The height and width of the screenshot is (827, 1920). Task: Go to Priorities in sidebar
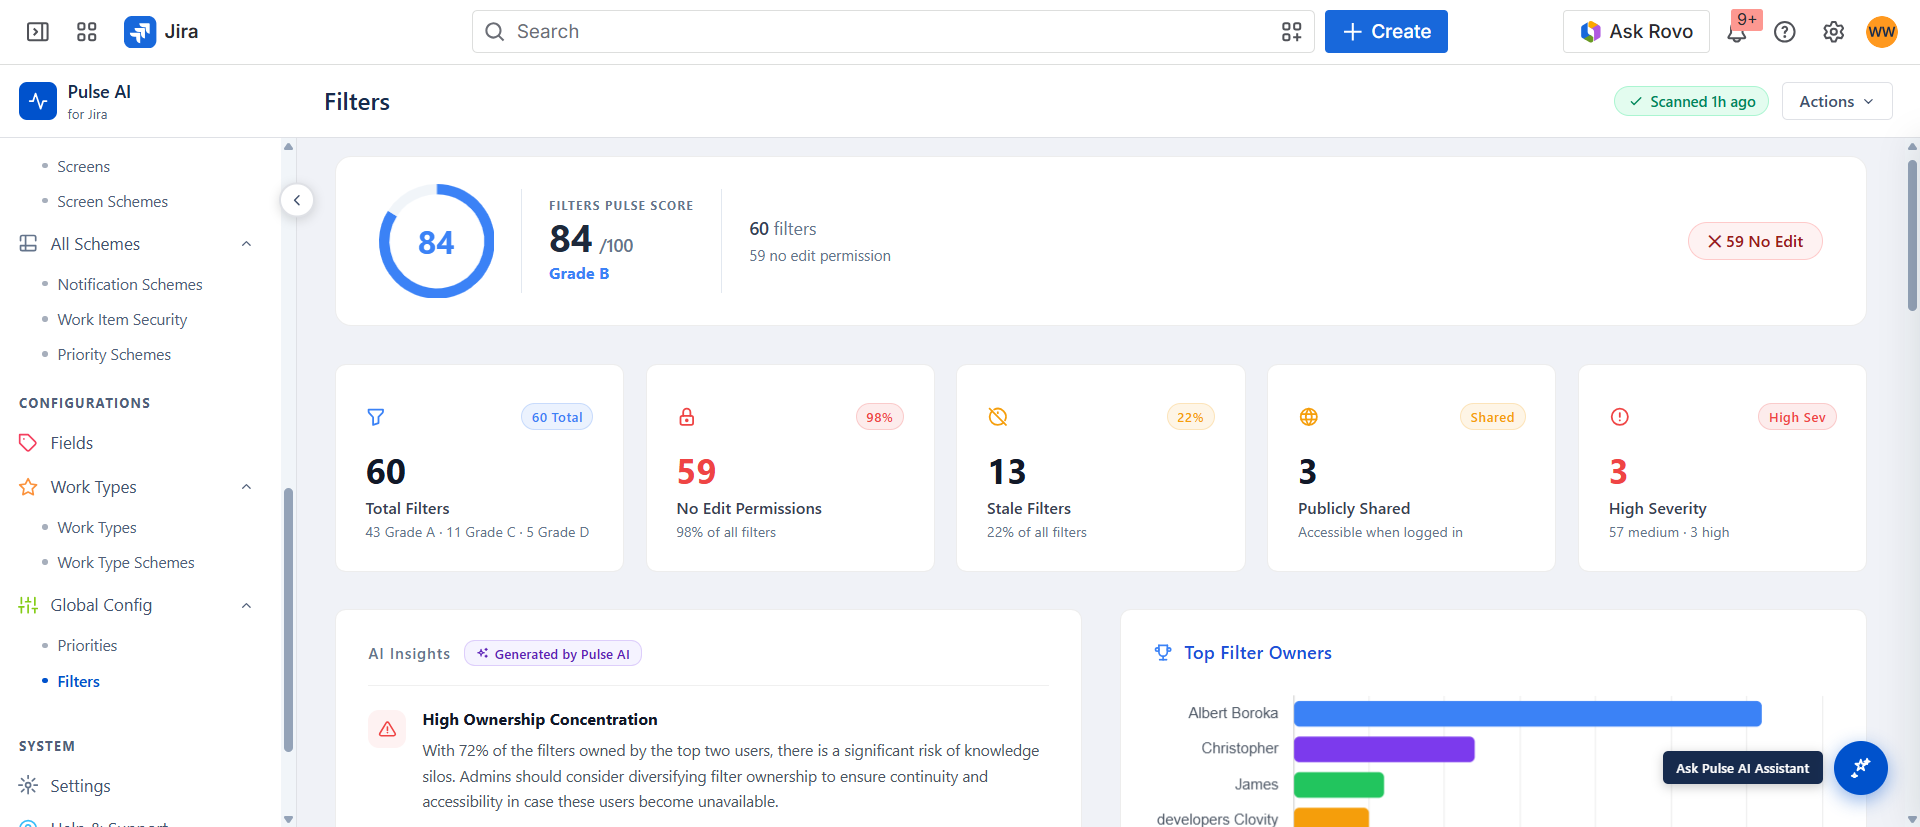pos(87,646)
